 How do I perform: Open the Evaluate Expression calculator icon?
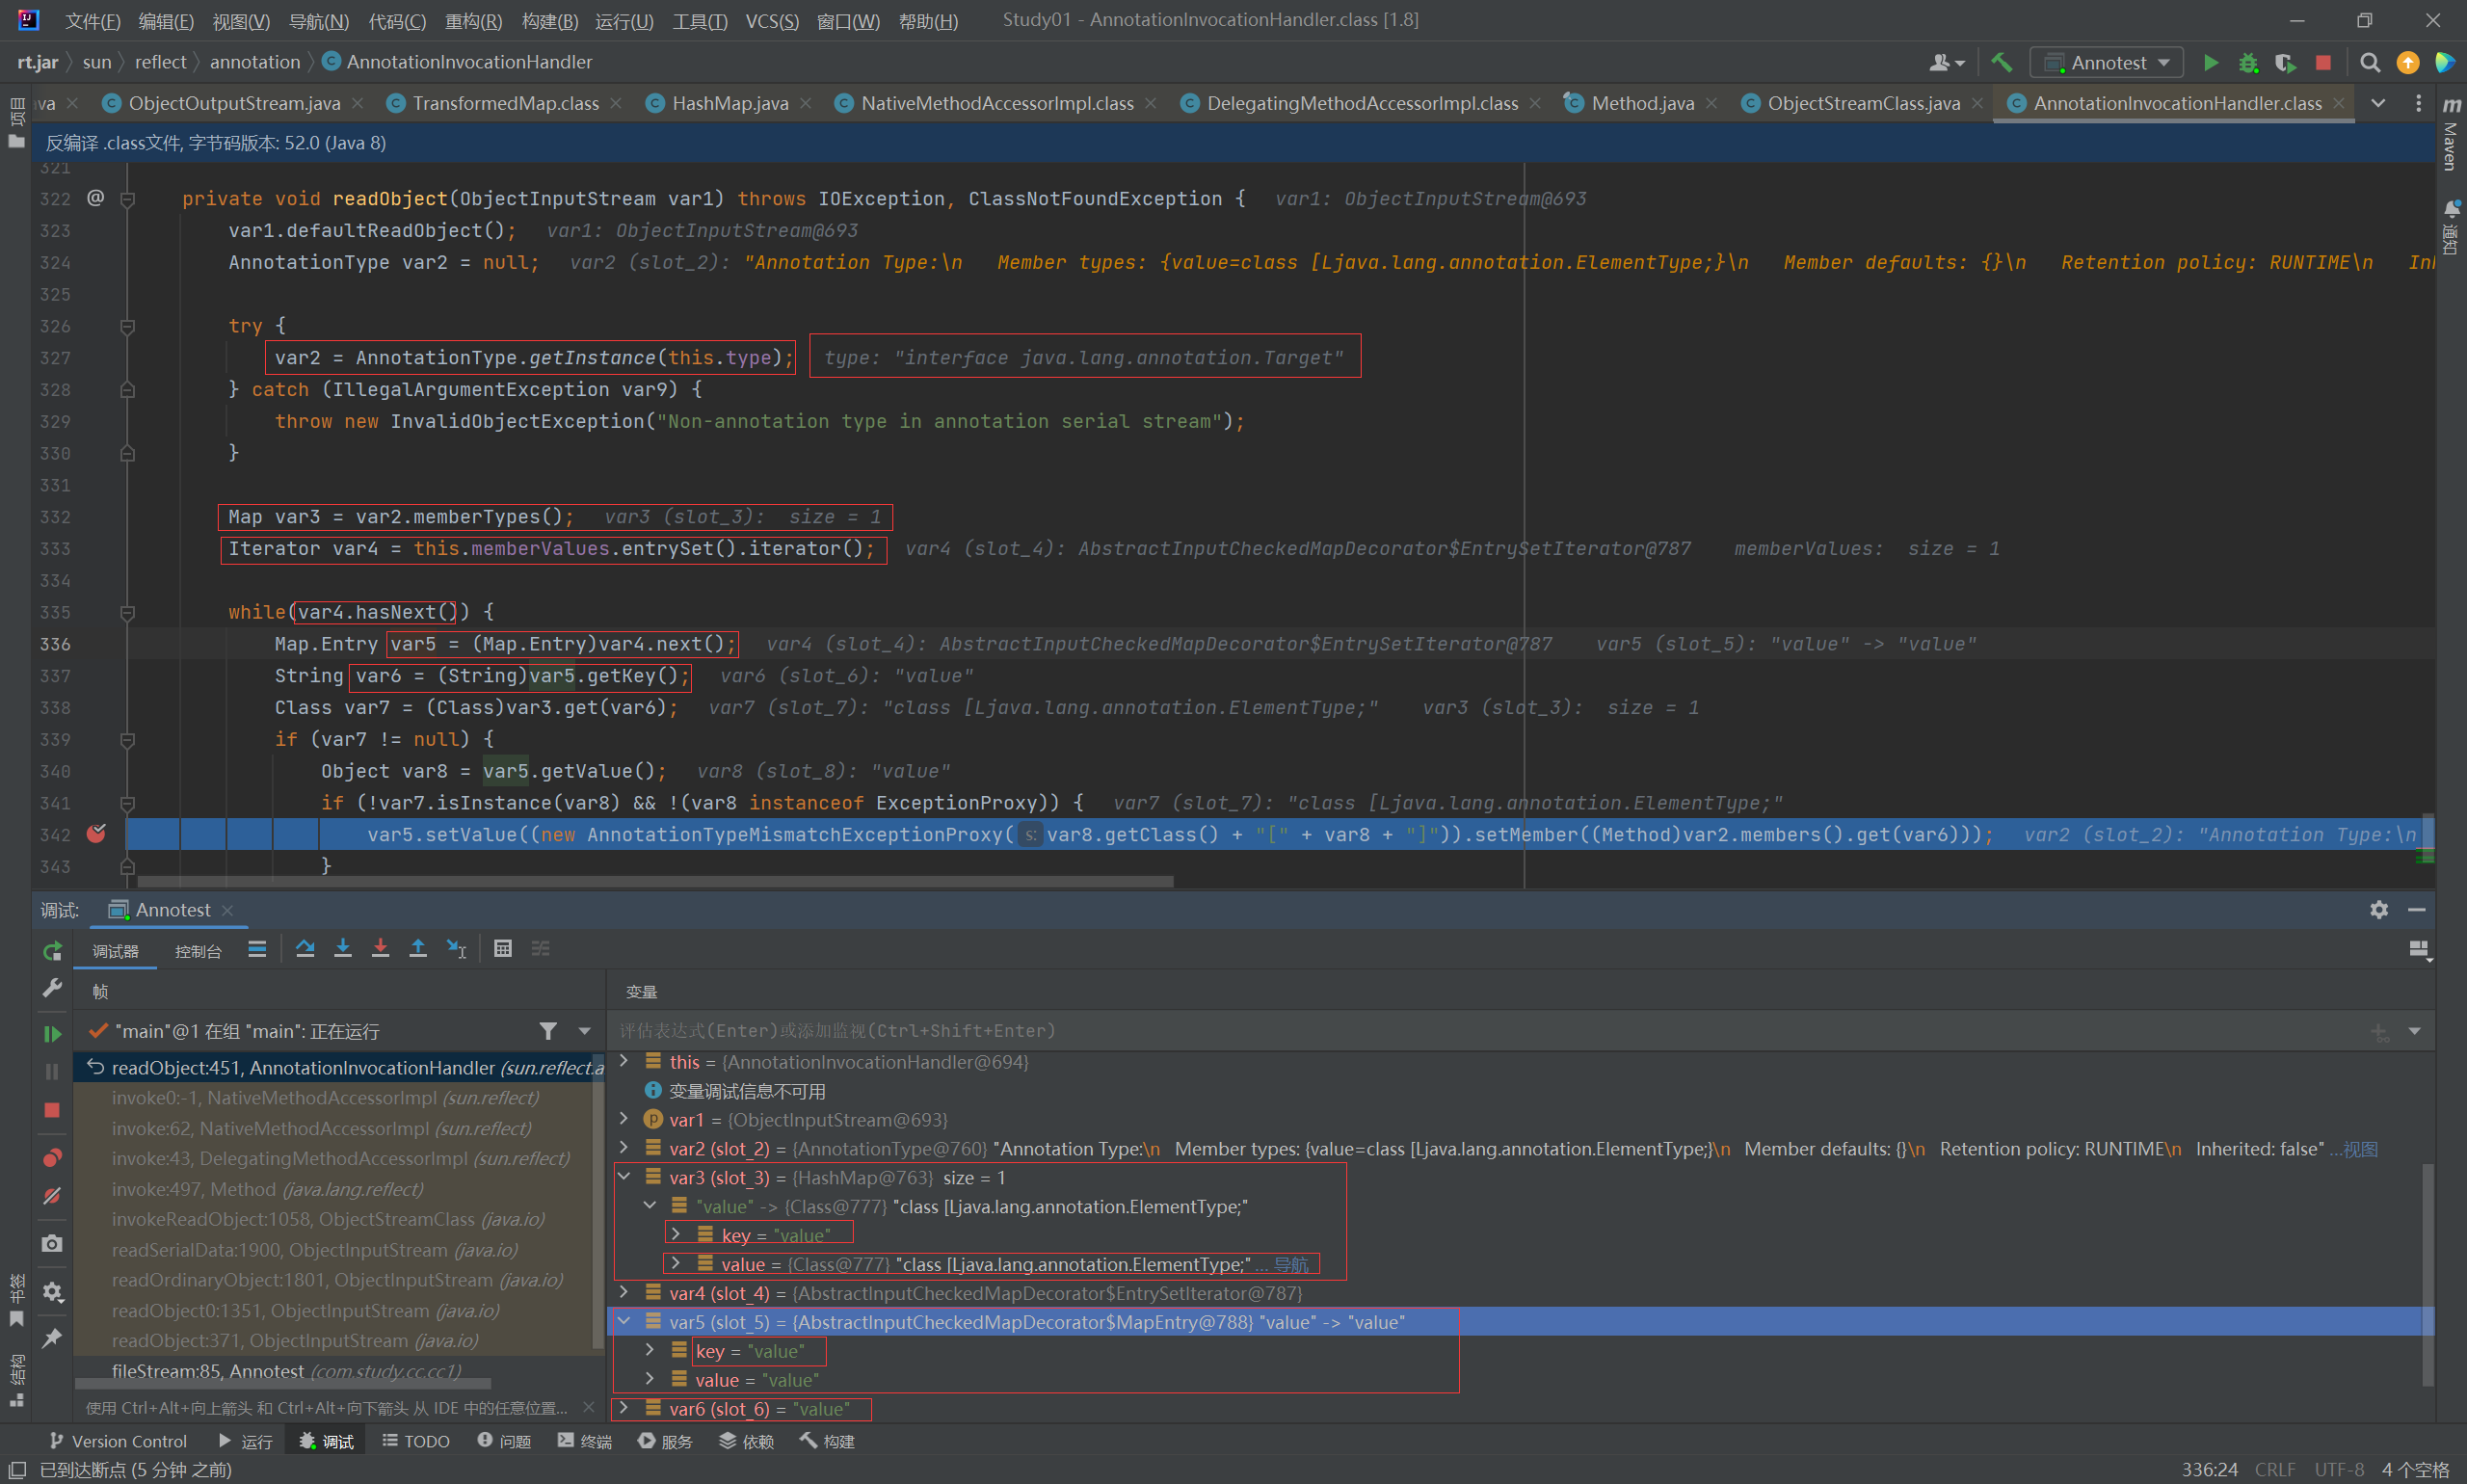[x=503, y=949]
